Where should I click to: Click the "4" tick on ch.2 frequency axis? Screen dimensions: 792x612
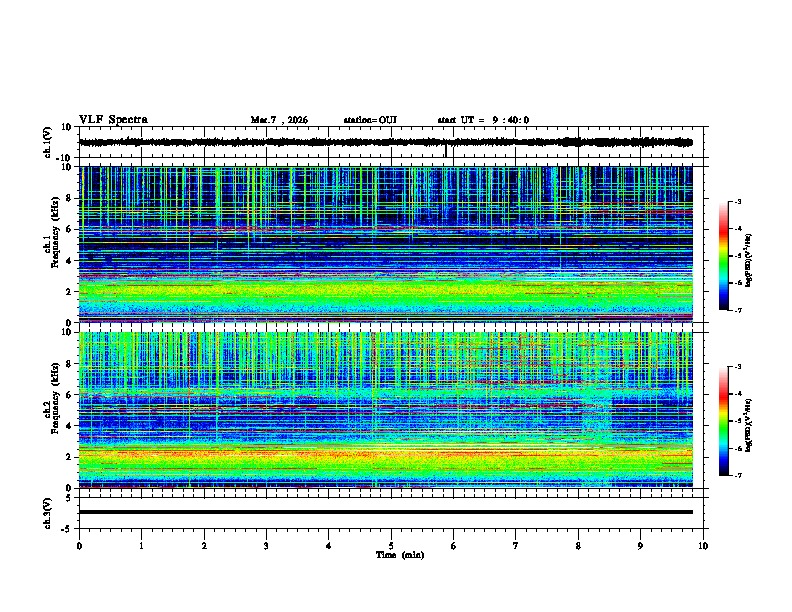[x=69, y=426]
